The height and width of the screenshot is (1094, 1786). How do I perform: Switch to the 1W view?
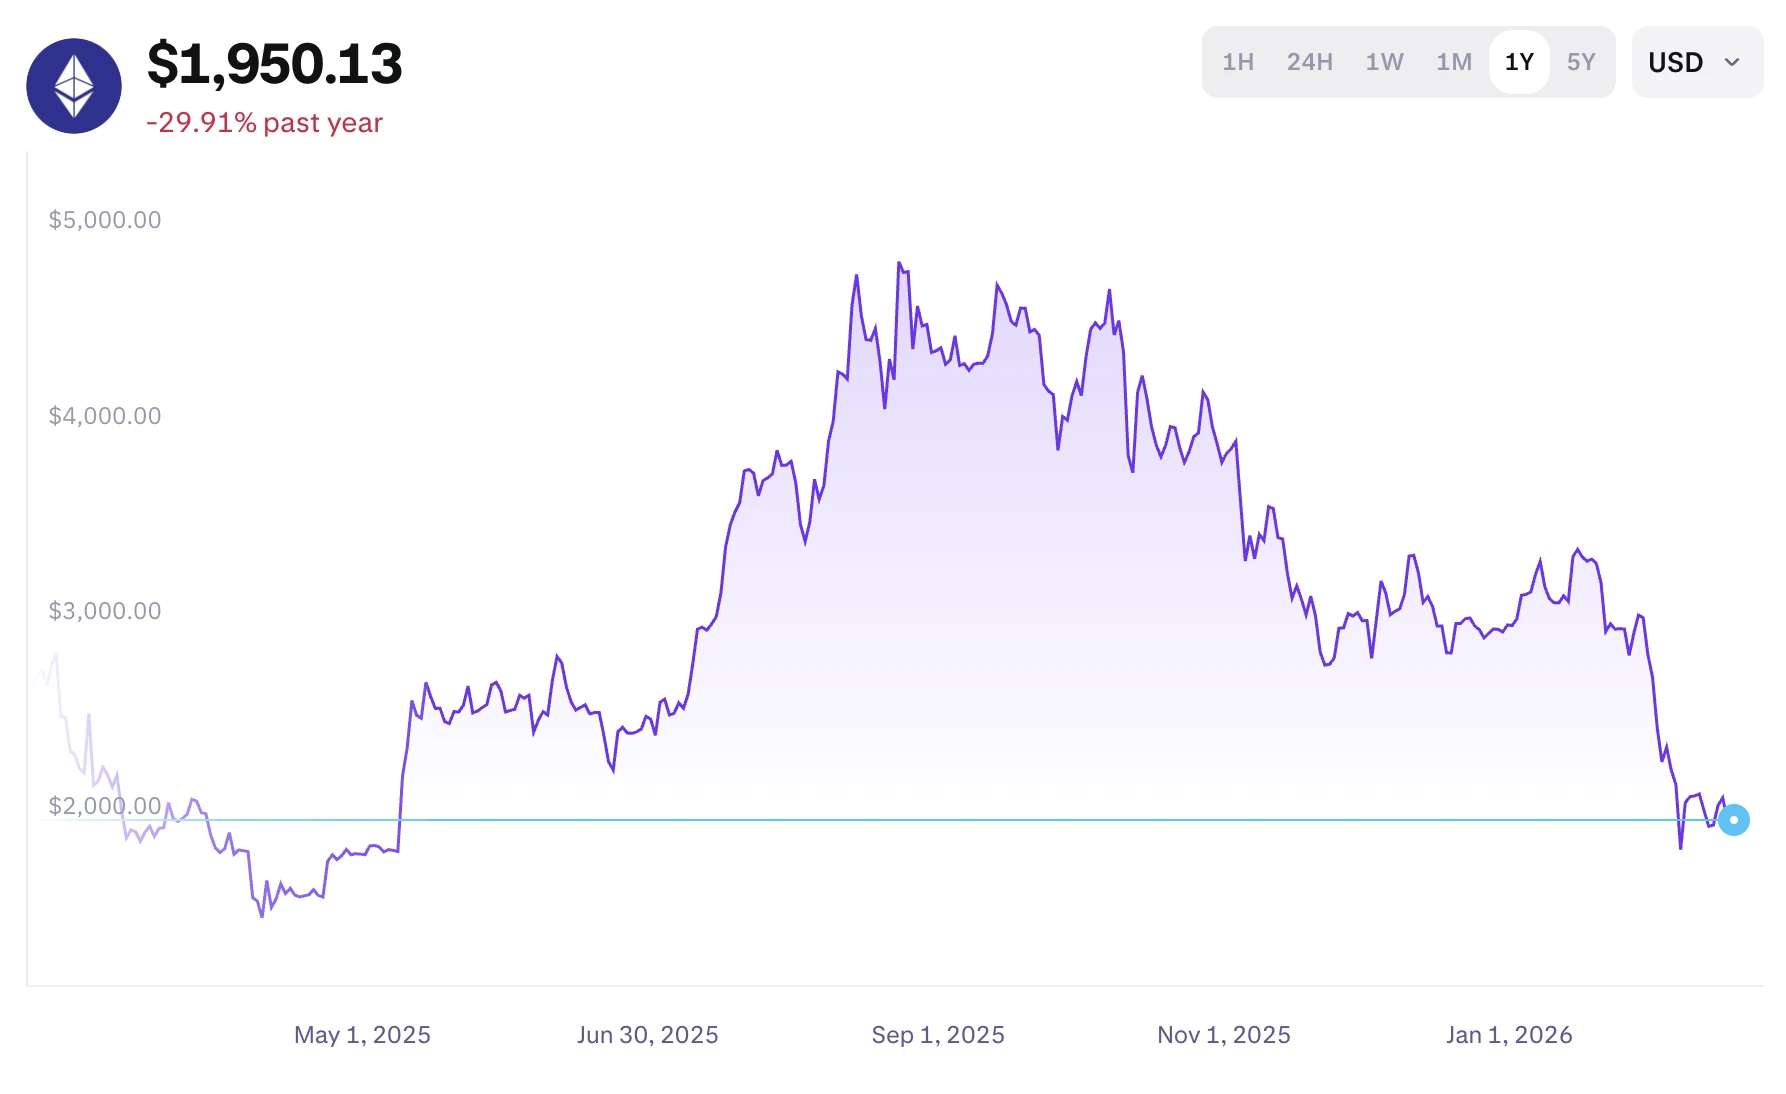(x=1383, y=62)
